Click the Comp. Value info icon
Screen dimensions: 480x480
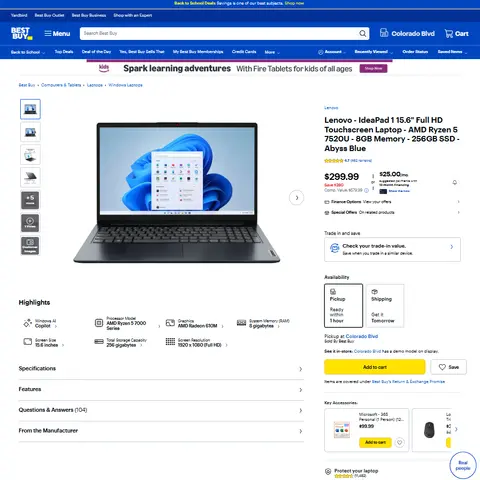tap(366, 190)
